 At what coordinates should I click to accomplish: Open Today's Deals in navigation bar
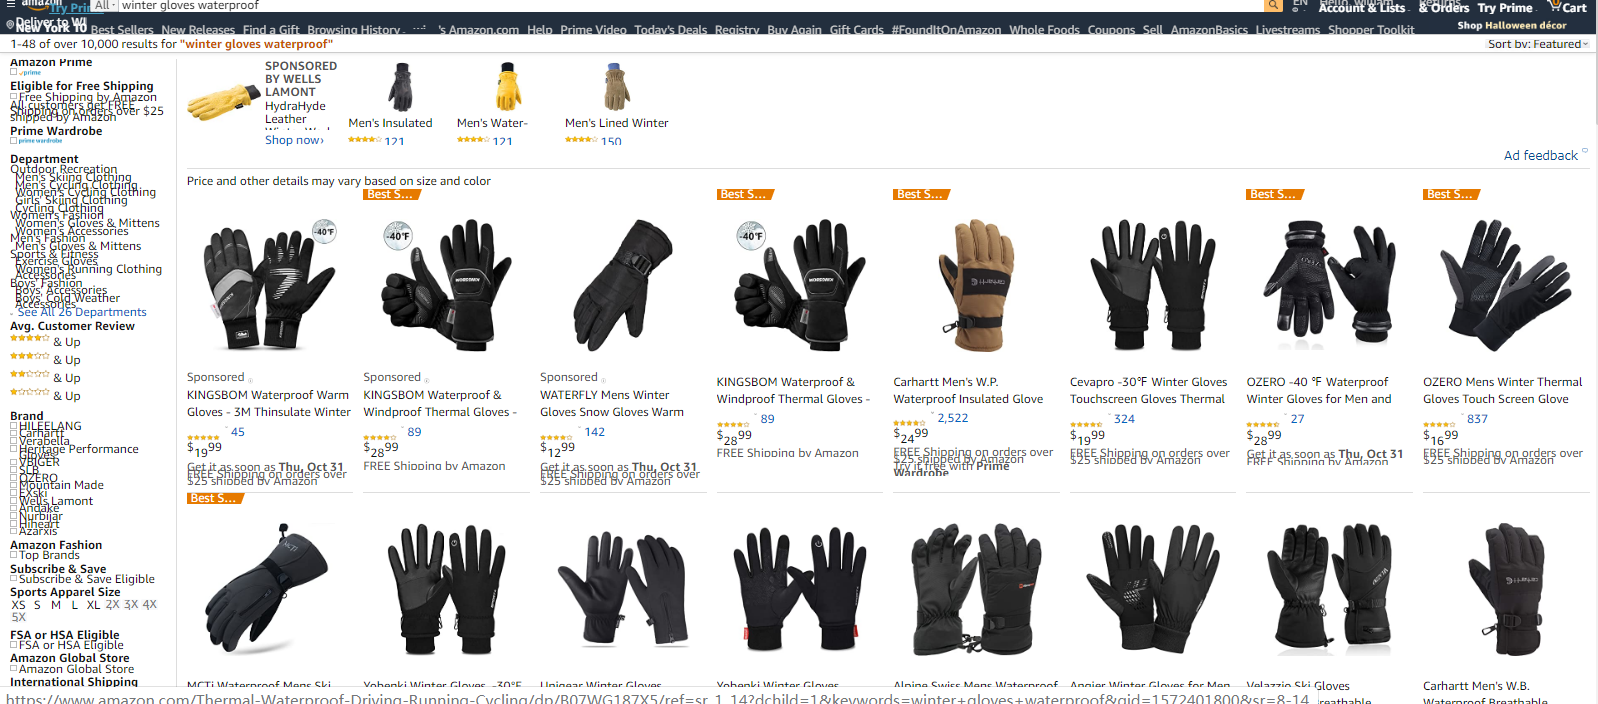[670, 30]
